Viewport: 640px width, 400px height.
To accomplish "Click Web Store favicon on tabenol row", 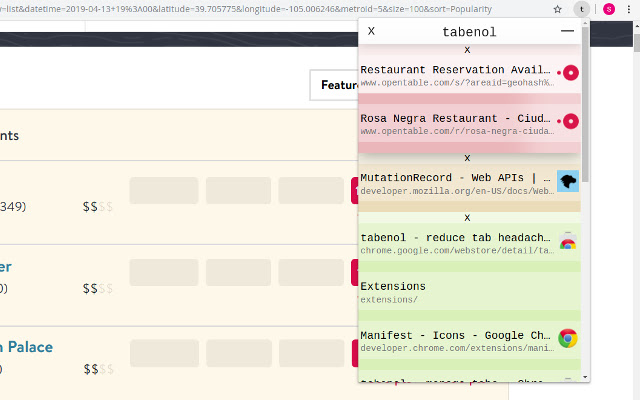I will 568,241.
